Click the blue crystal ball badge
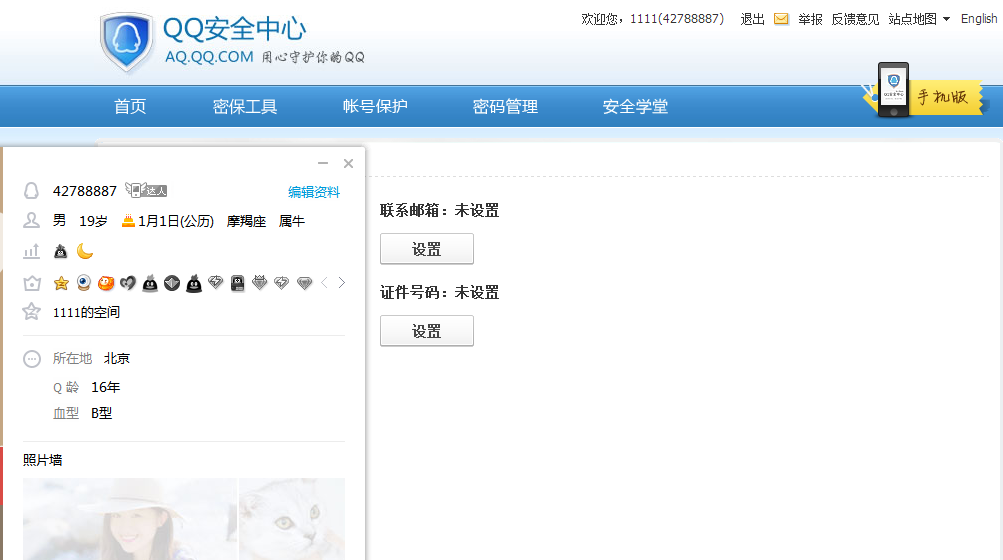The image size is (1003, 560). pos(84,283)
